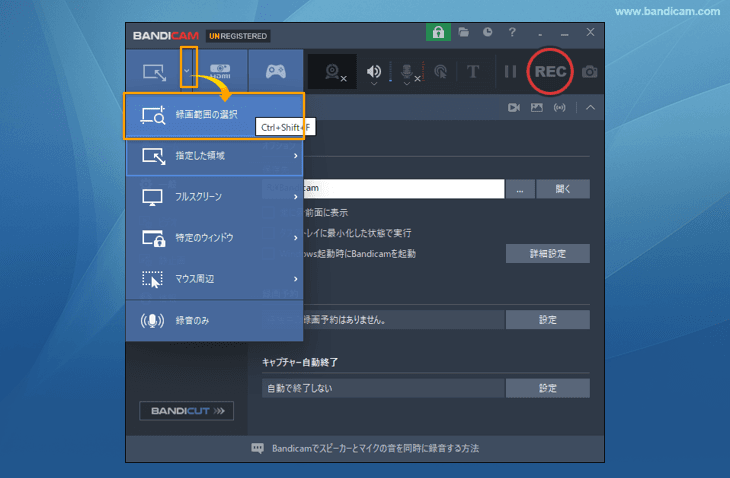The height and width of the screenshot is (478, 730).
Task: Open the BANDICUT link button
Action: pyautogui.click(x=186, y=411)
